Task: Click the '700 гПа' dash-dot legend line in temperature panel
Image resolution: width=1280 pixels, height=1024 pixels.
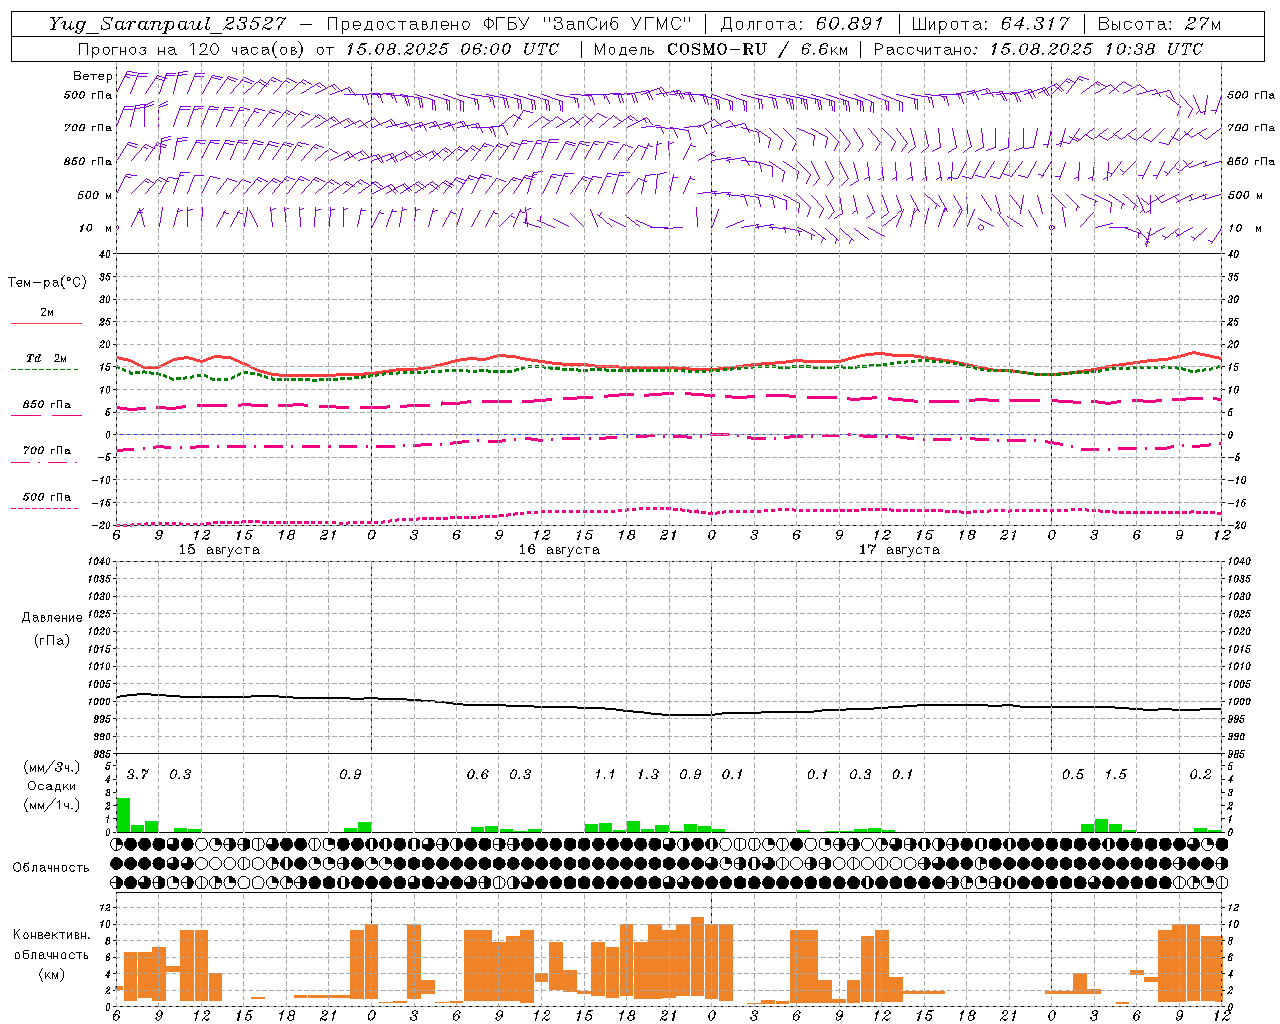Action: (x=44, y=462)
